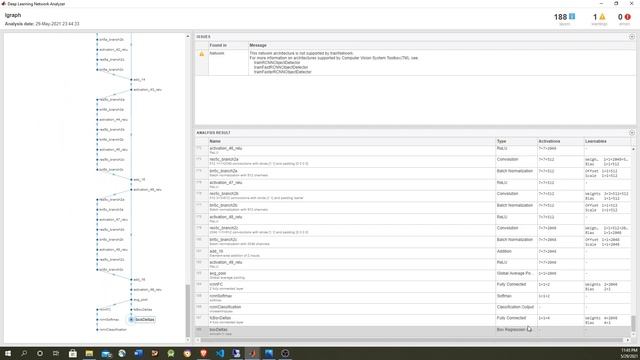Select the activation_49_relu row in the results table
This screenshot has height=360, width=640.
coord(413,264)
